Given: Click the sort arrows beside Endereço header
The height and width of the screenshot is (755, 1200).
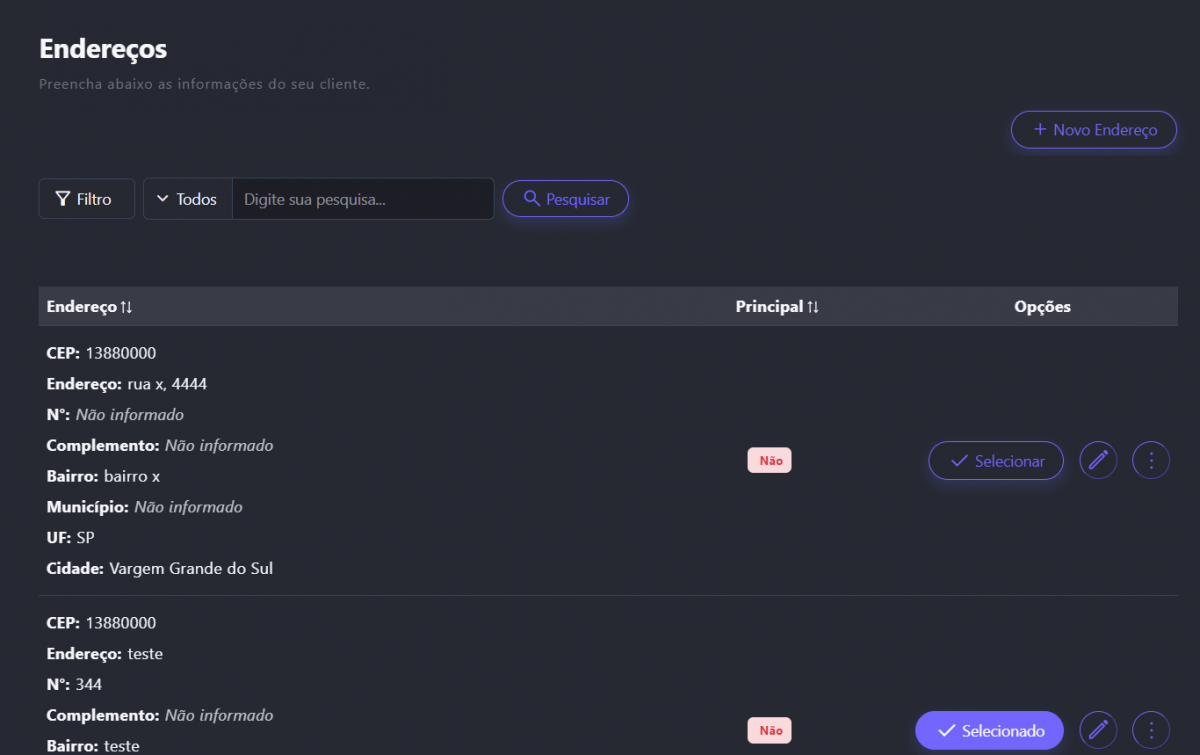Looking at the screenshot, I should point(126,307).
